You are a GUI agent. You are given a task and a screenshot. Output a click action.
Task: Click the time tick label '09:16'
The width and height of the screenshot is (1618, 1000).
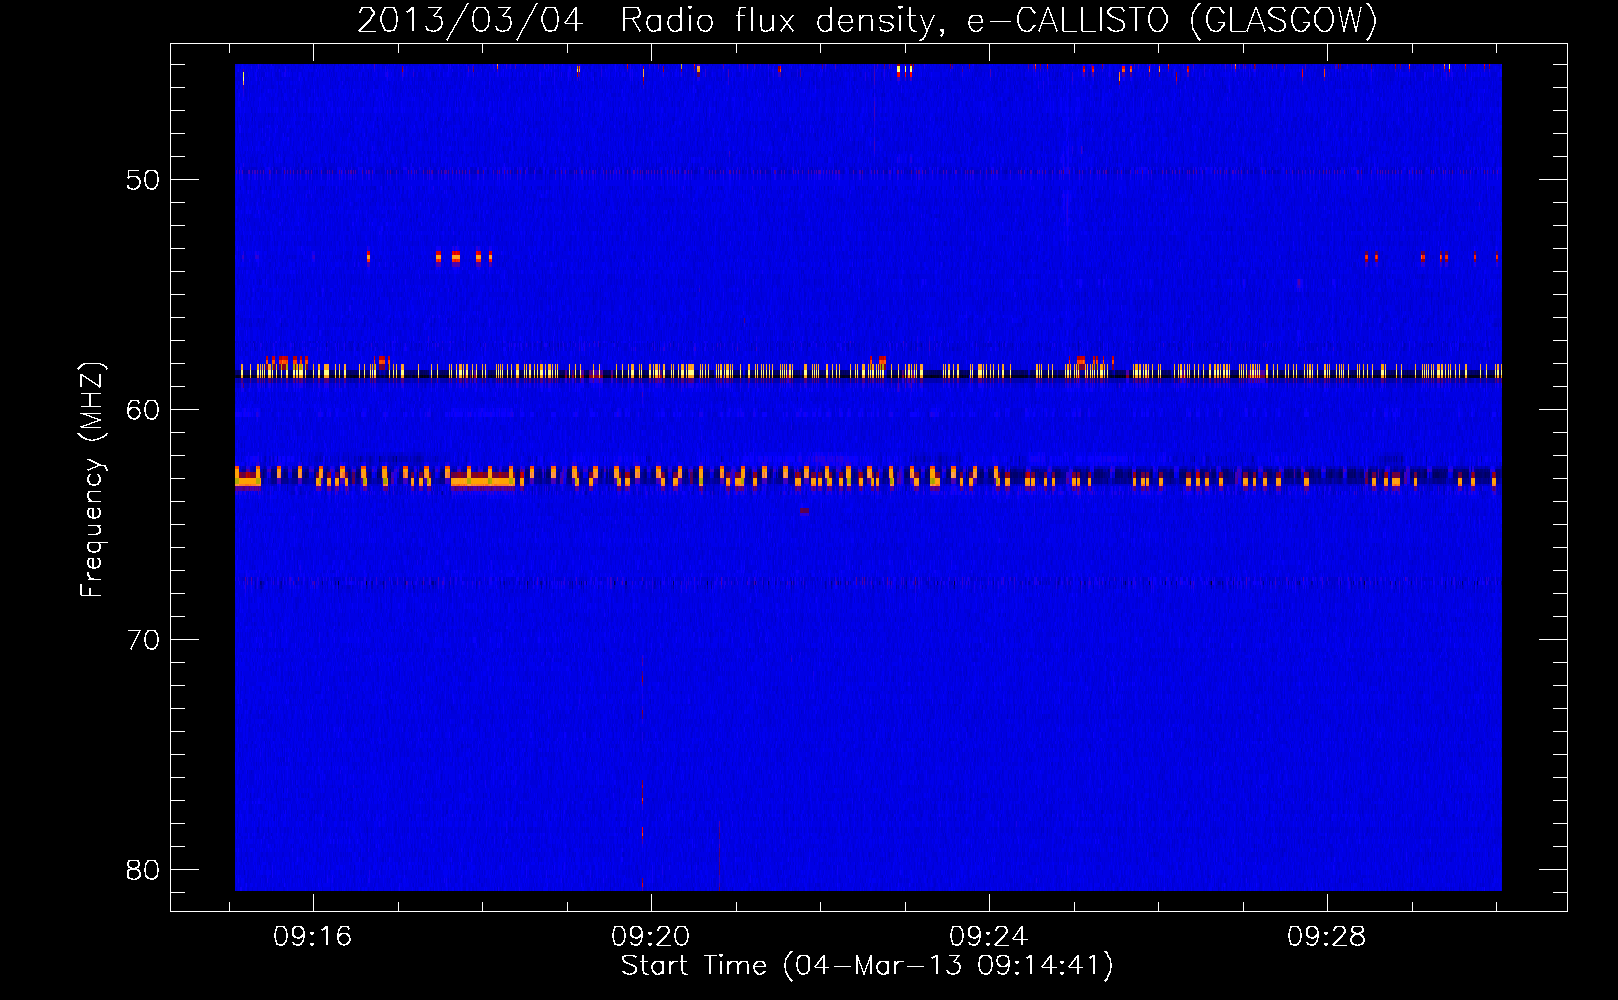tap(313, 936)
